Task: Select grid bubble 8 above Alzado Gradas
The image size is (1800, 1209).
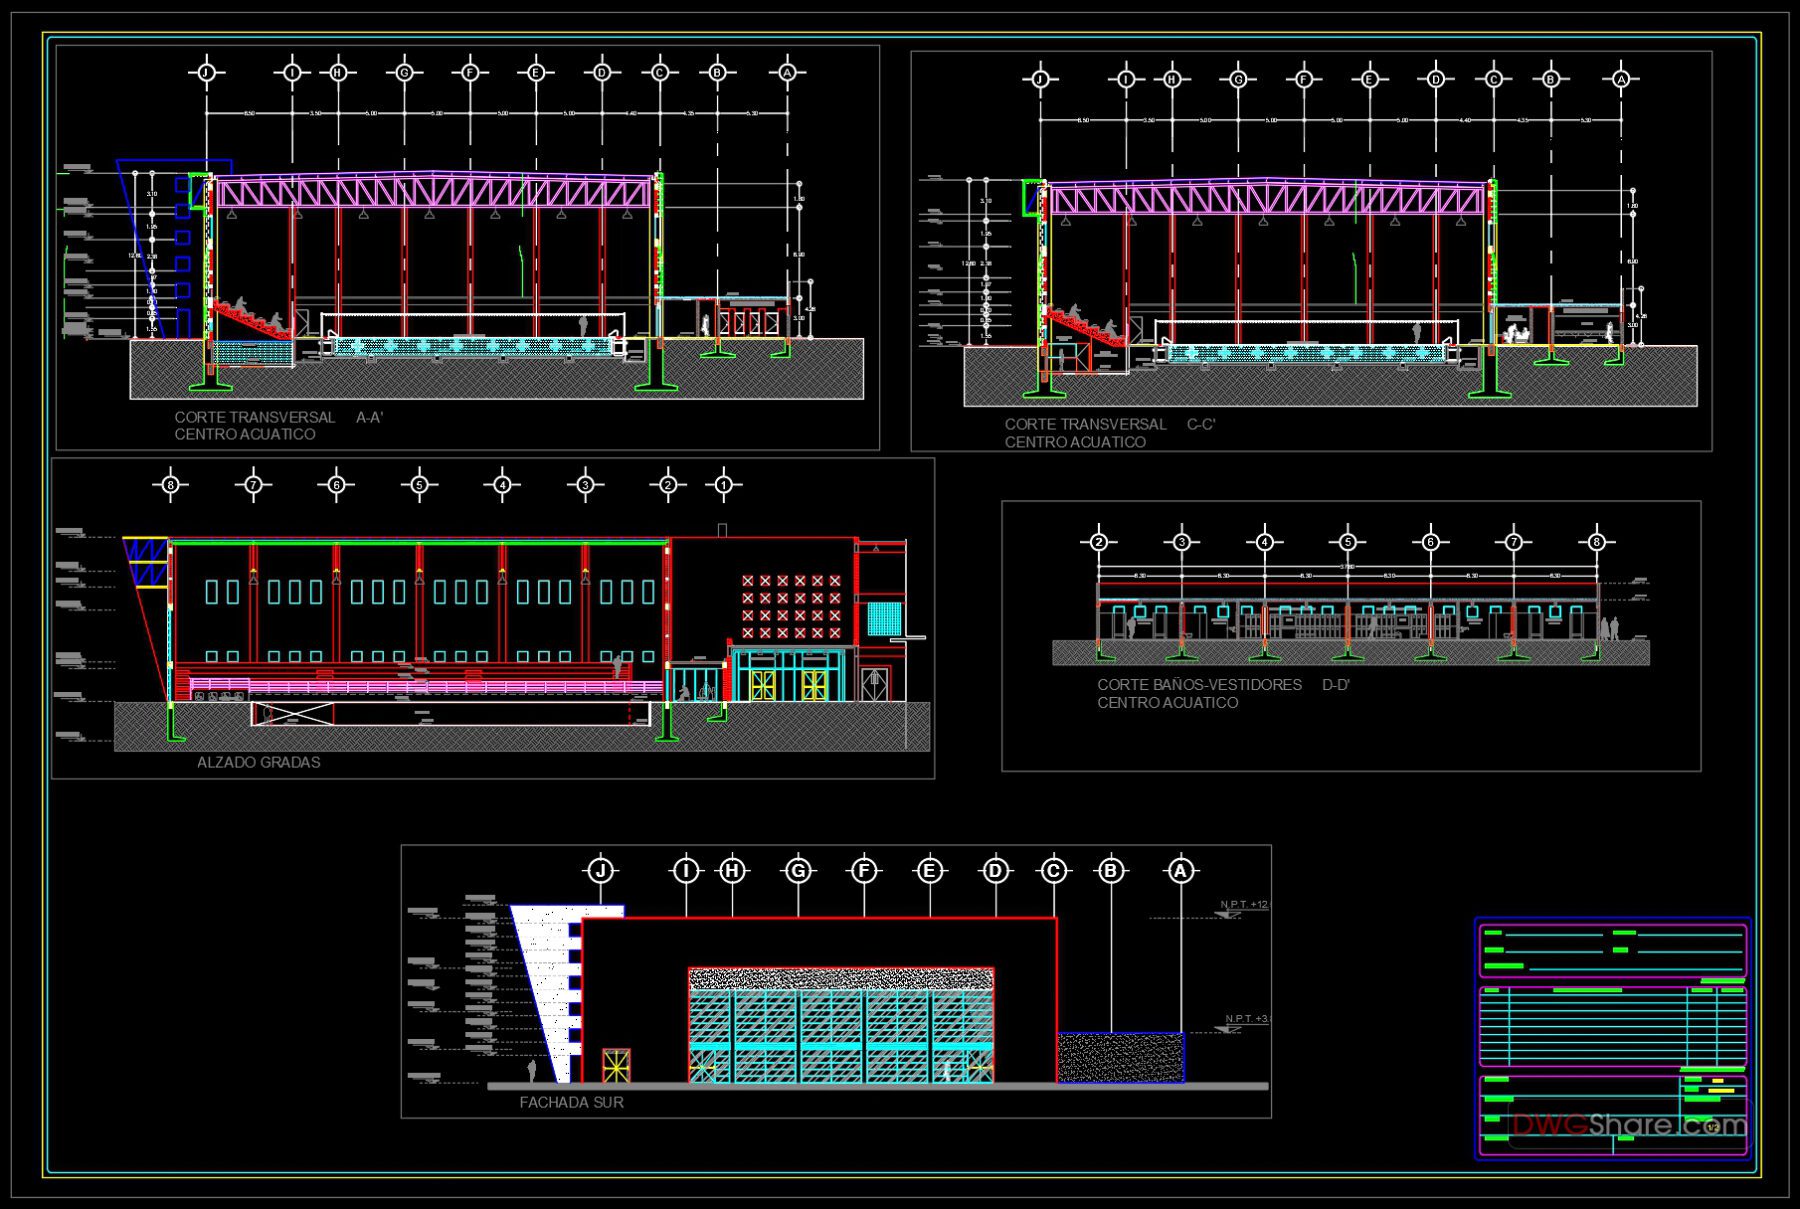Action: pyautogui.click(x=169, y=484)
